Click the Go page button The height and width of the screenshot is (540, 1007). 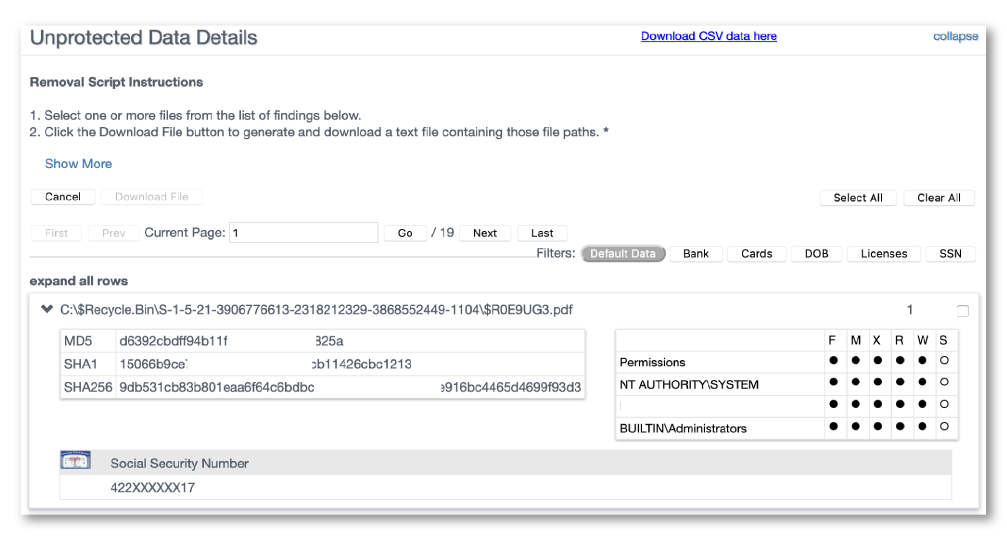[405, 233]
